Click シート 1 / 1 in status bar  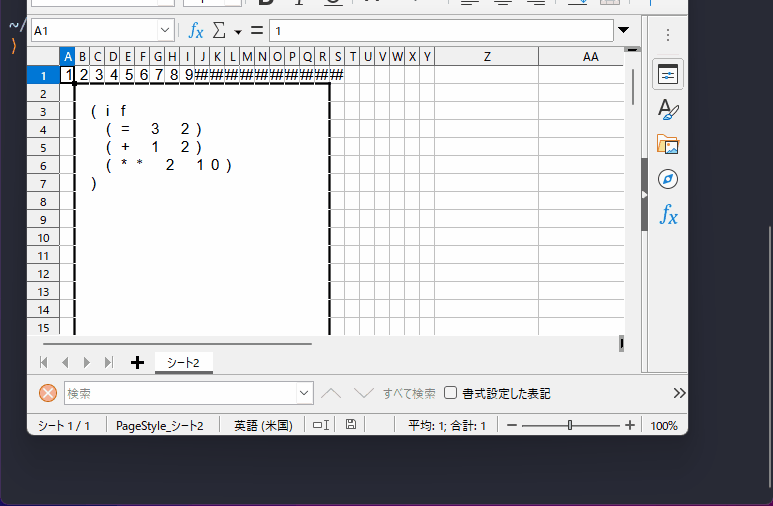click(x=64, y=426)
